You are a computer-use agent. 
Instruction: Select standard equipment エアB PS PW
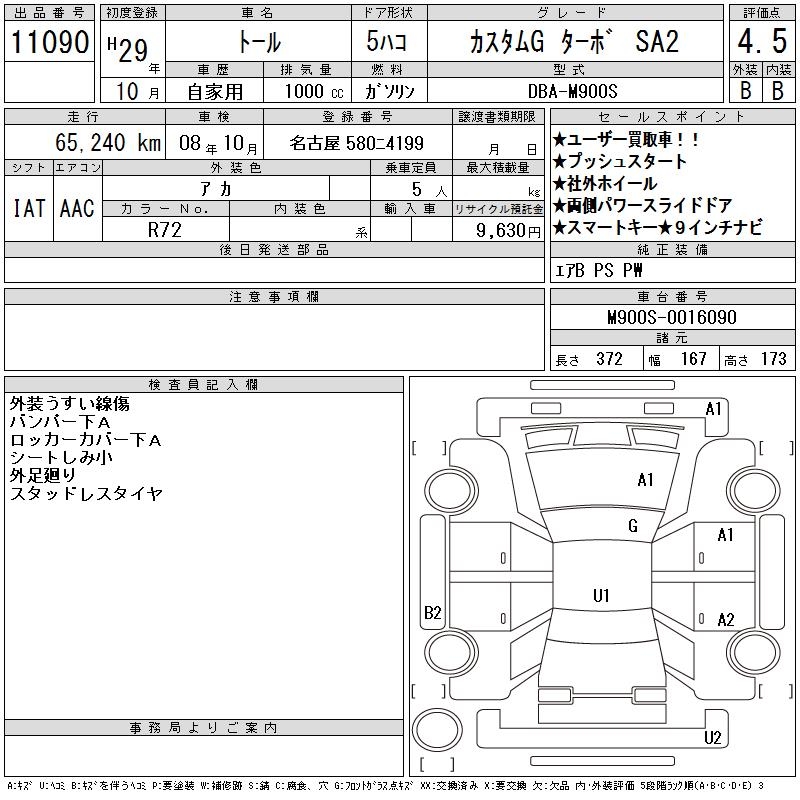(x=598, y=270)
